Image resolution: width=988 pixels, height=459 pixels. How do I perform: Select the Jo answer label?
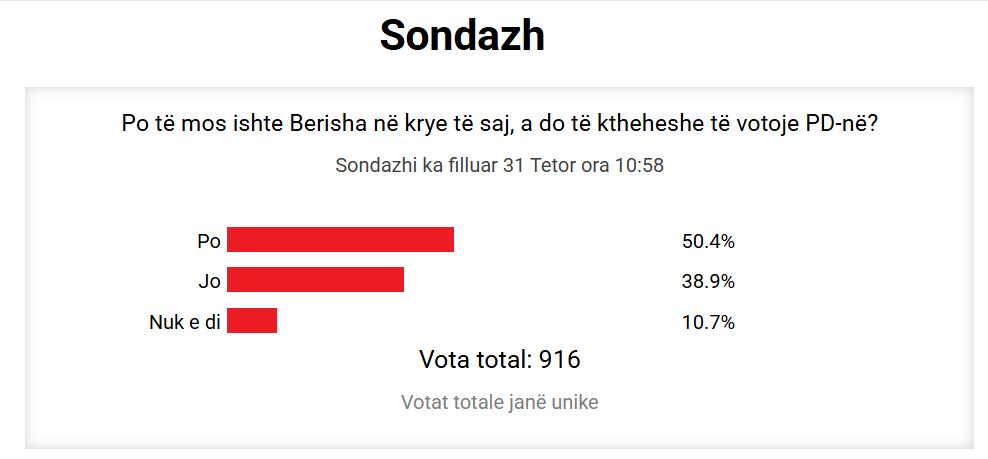point(209,281)
